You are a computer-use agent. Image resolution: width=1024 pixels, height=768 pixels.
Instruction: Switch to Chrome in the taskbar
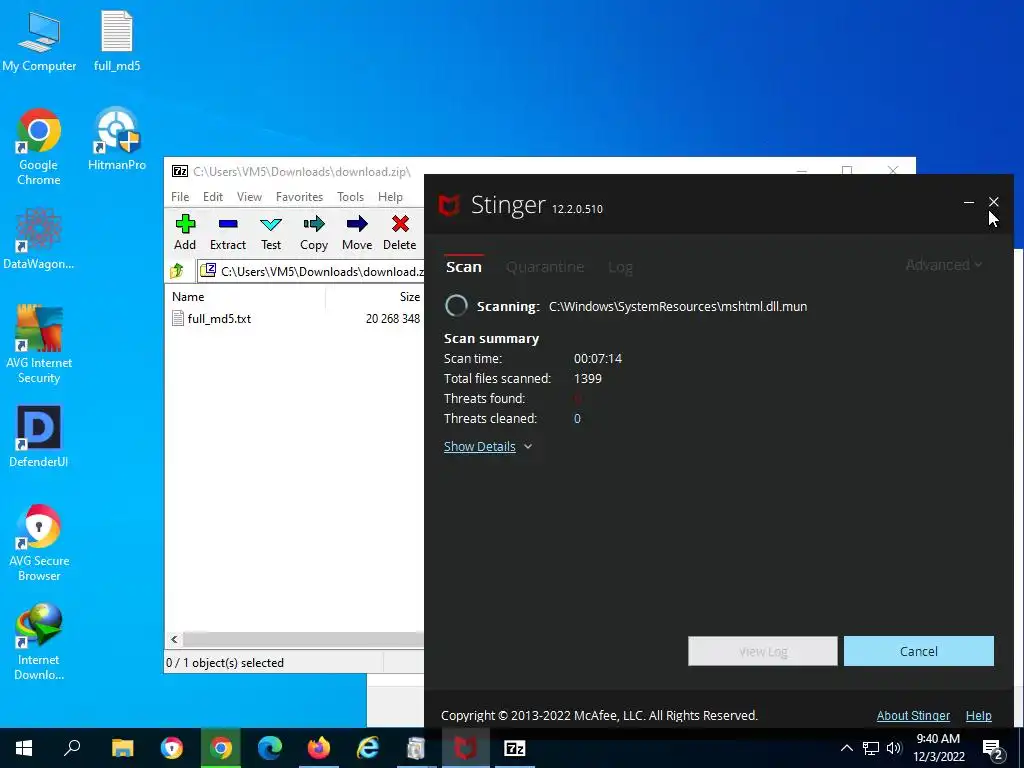pyautogui.click(x=221, y=748)
